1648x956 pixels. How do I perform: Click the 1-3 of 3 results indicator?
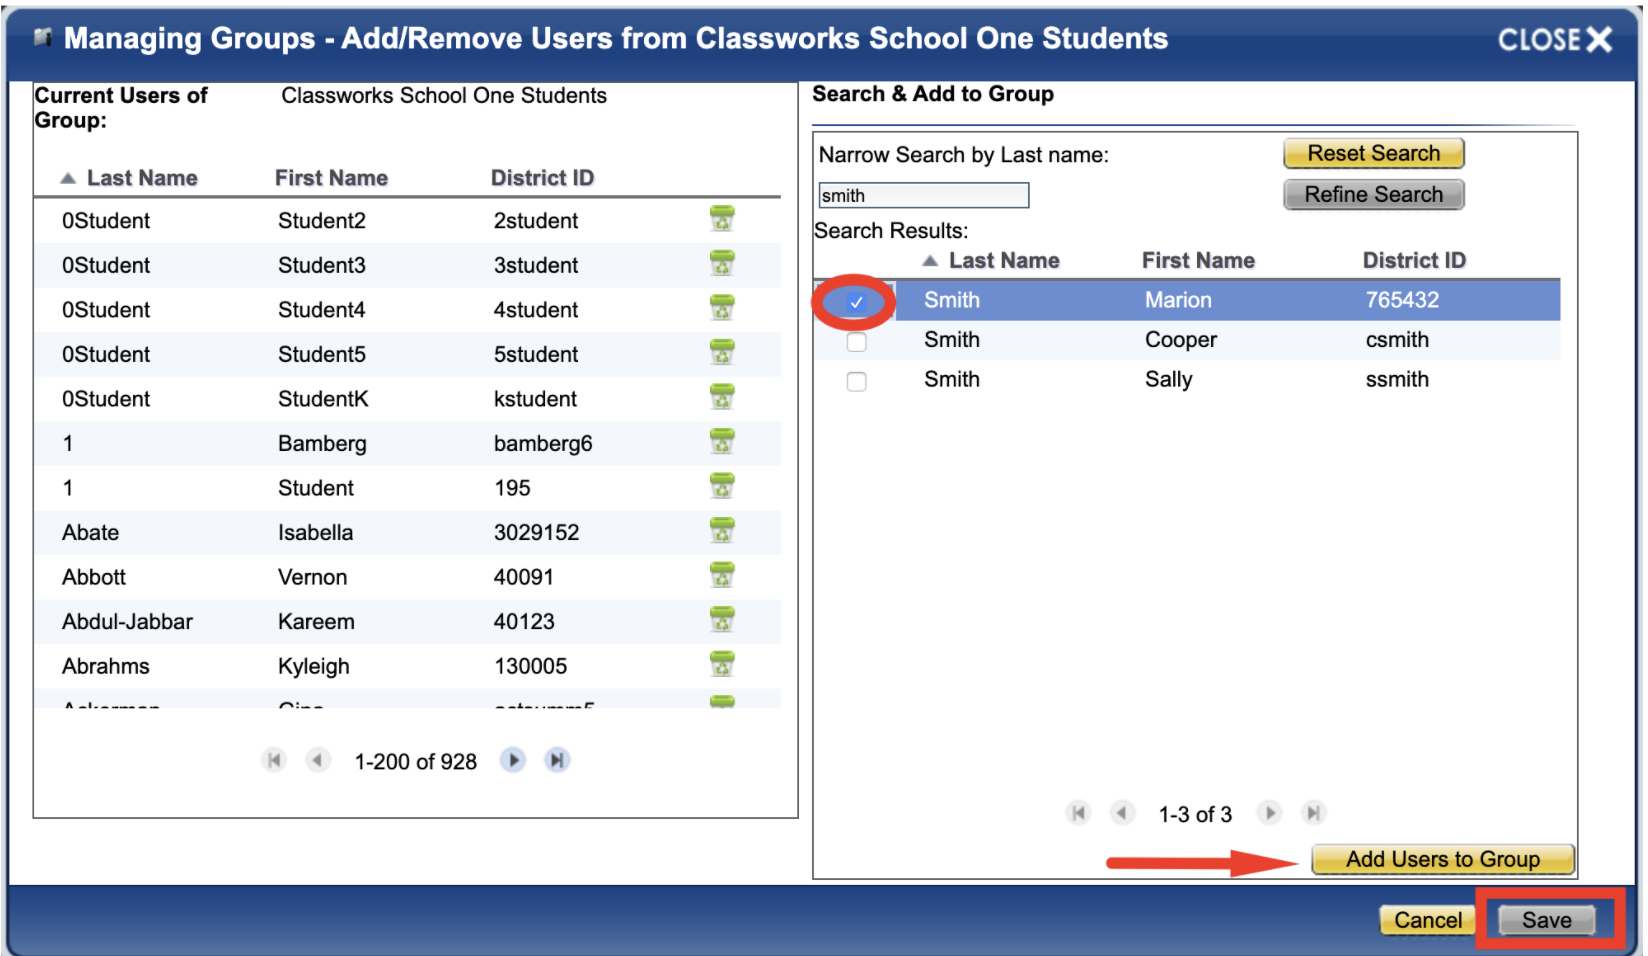coord(1195,815)
